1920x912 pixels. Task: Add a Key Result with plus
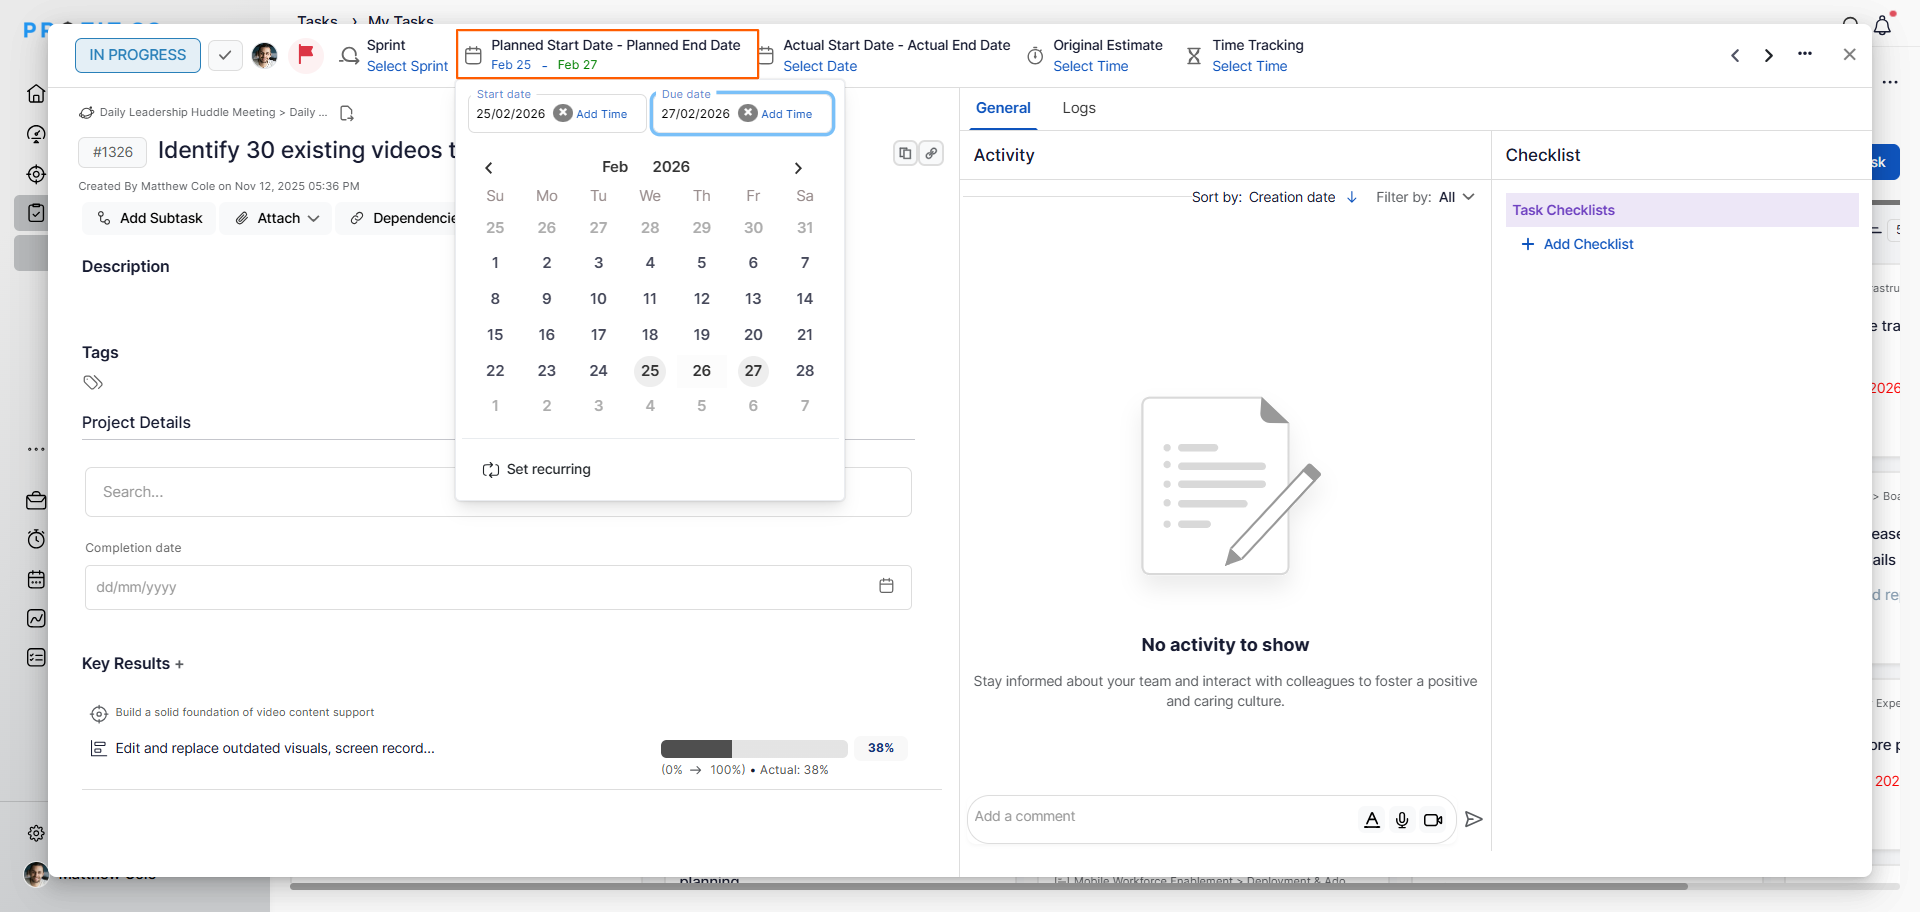pos(179,664)
